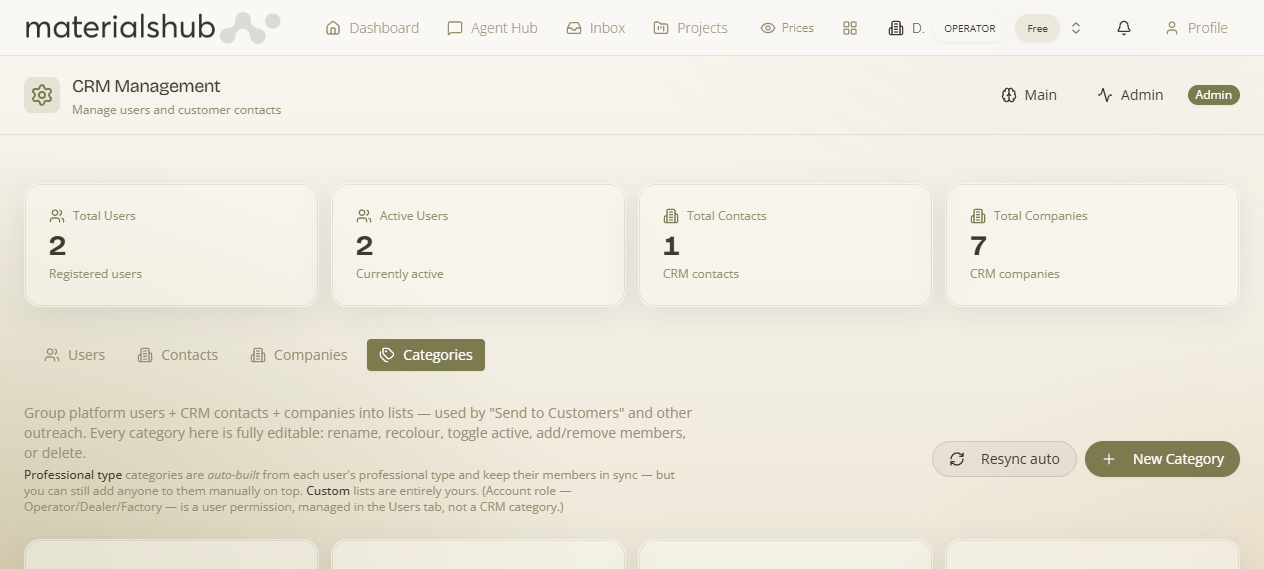
Task: Select the Categories tab
Action: pos(426,355)
